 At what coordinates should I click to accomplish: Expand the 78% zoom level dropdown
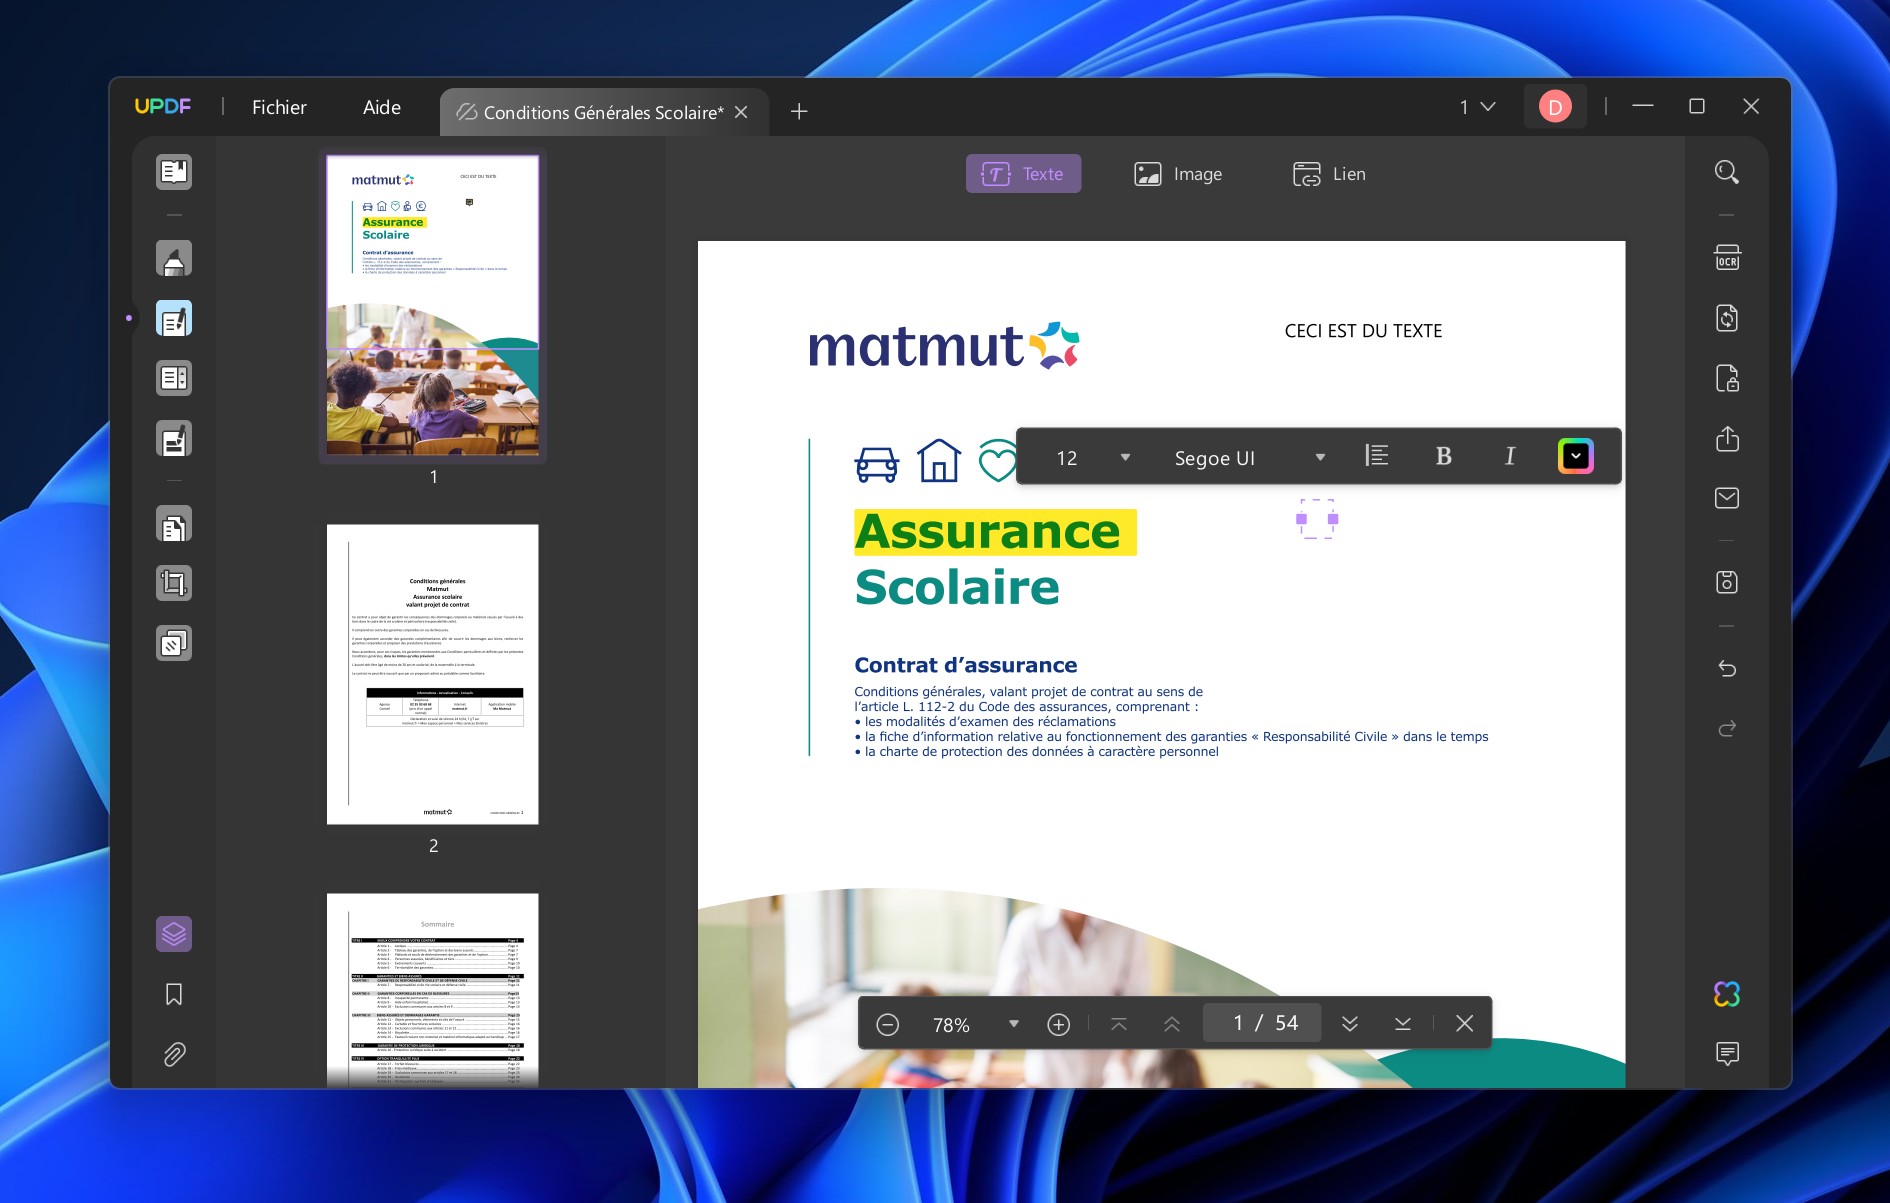pyautogui.click(x=1013, y=1024)
